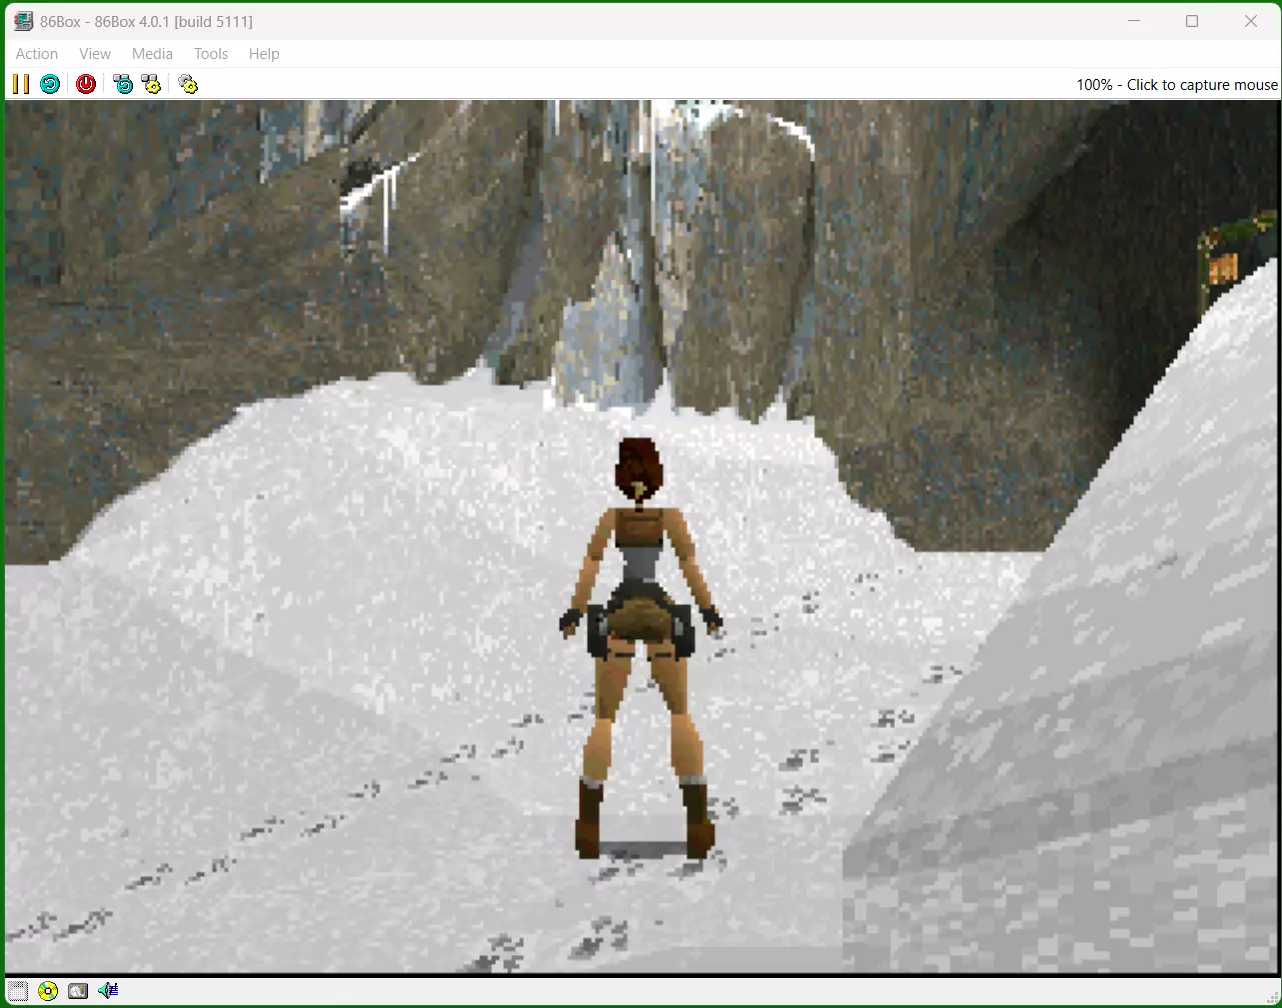Send Ctrl+Alt+Esc using toolbar icon

151,84
